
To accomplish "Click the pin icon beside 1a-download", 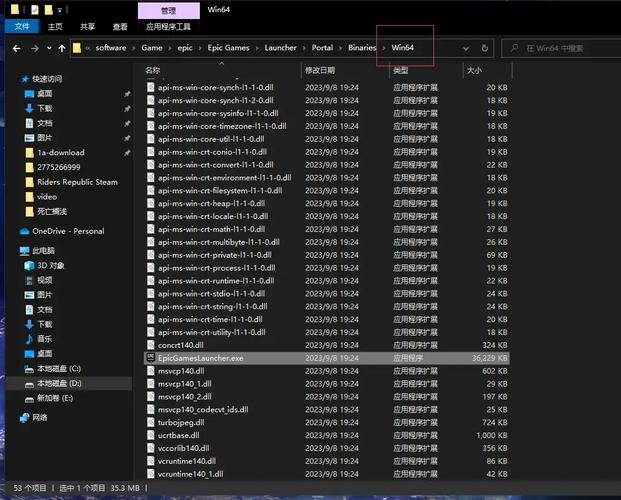I will (x=127, y=153).
